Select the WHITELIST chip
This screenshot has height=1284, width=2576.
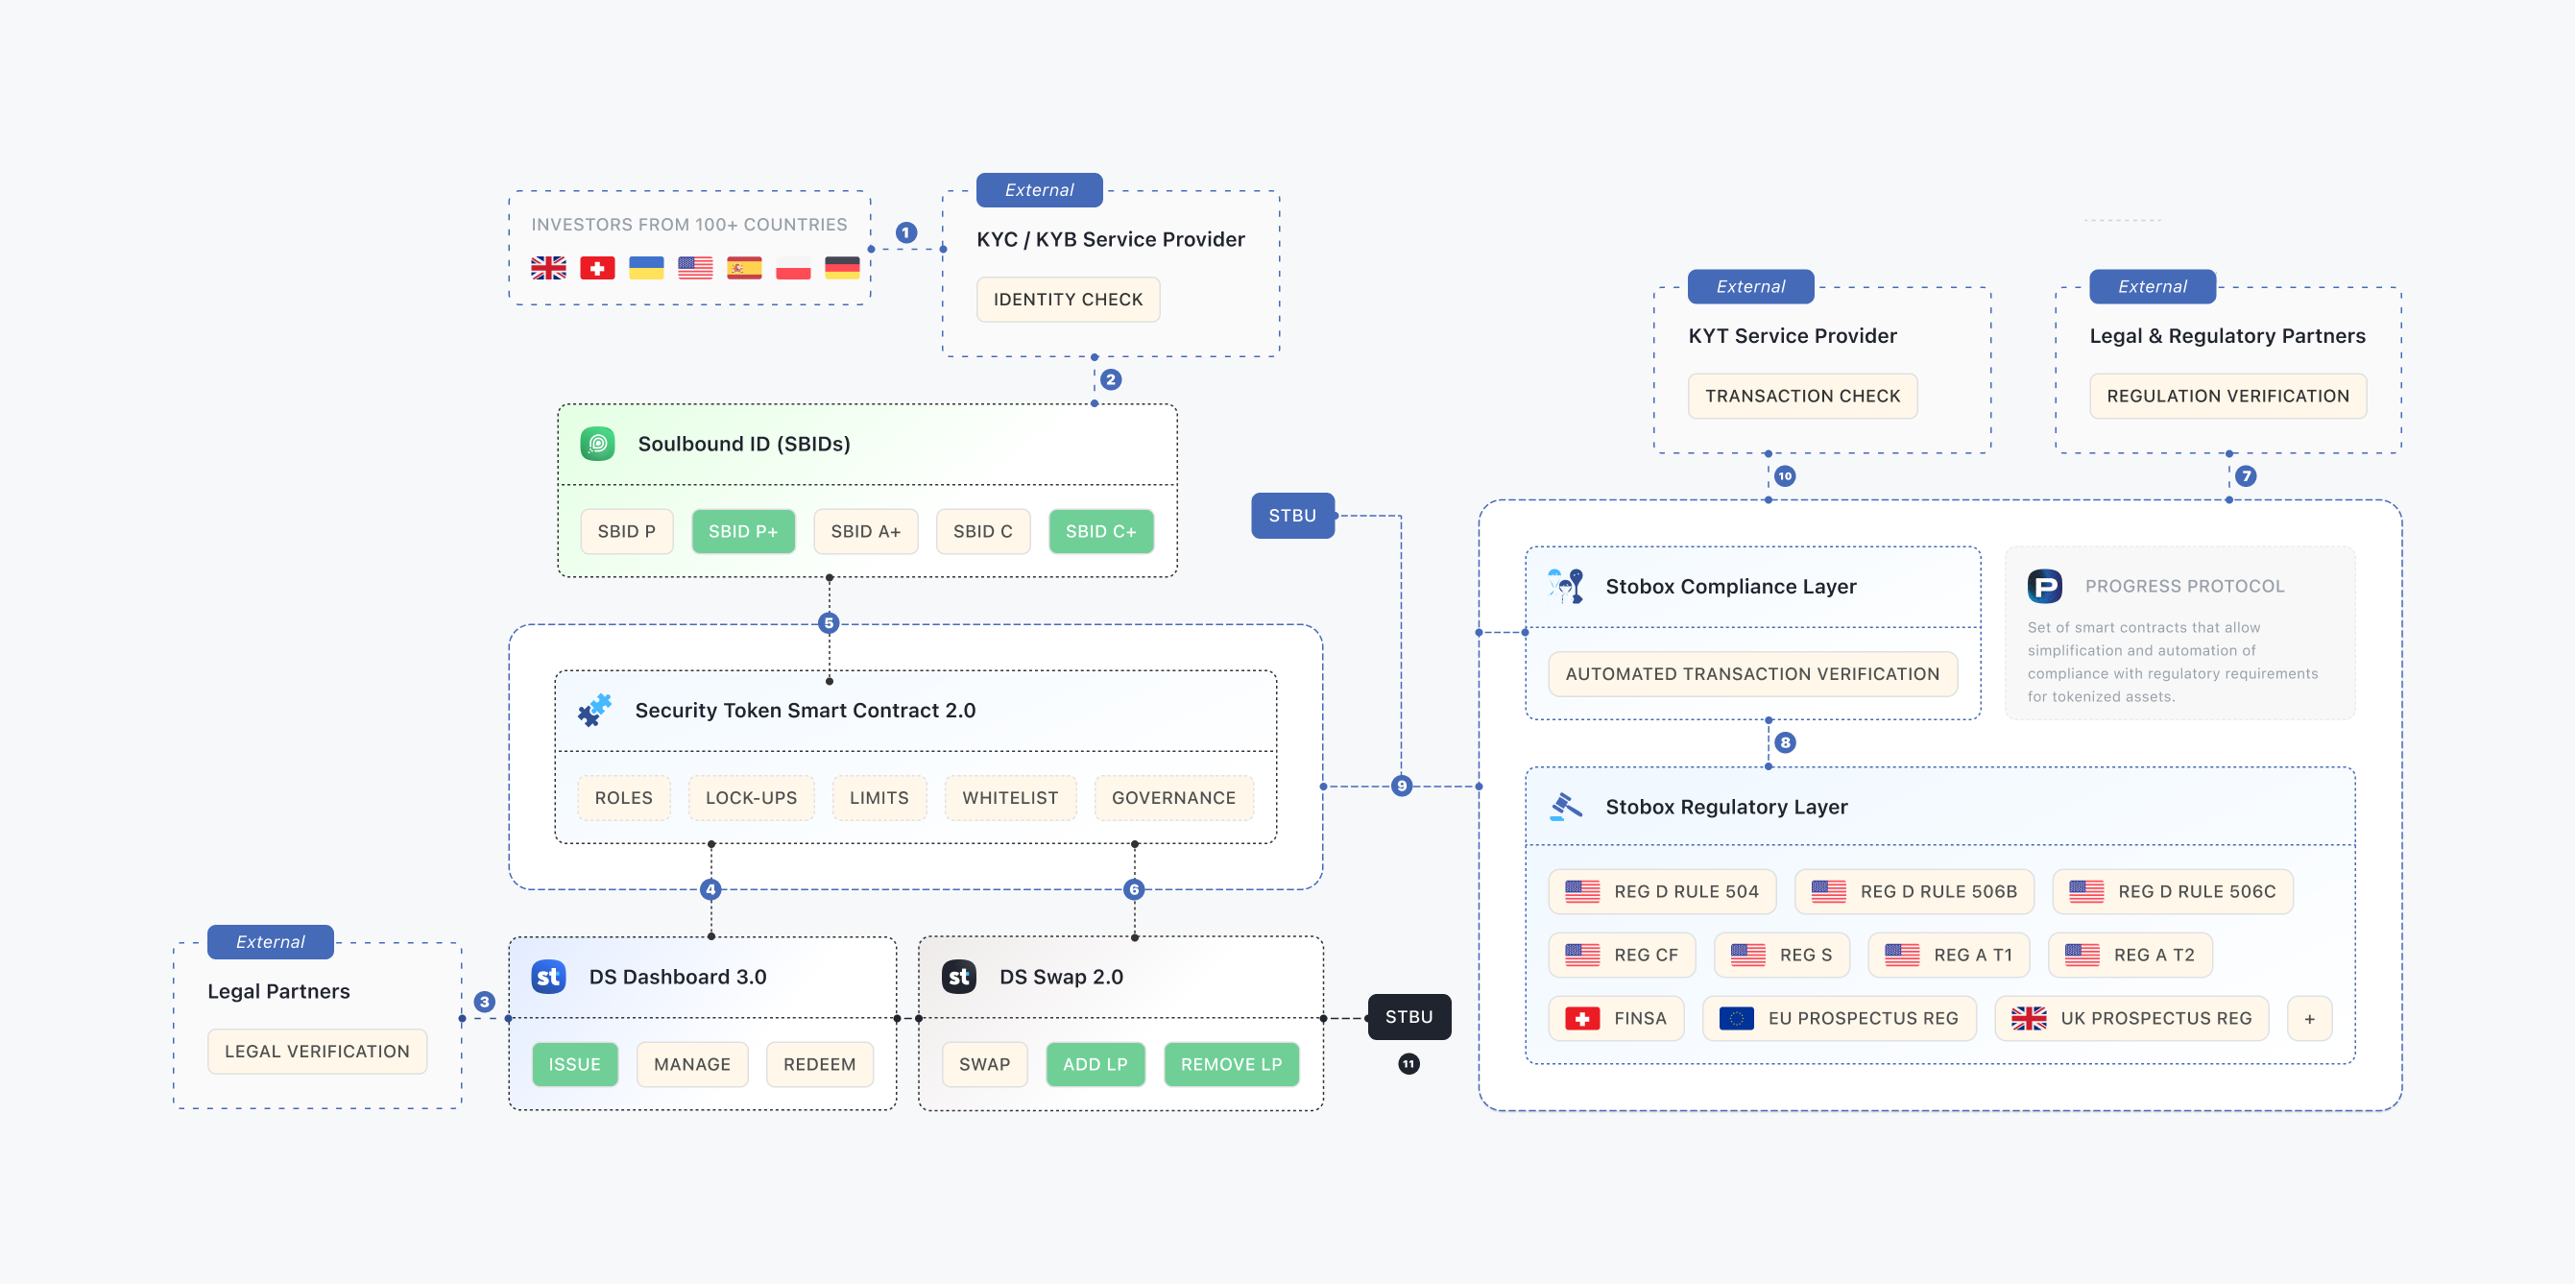[1010, 798]
